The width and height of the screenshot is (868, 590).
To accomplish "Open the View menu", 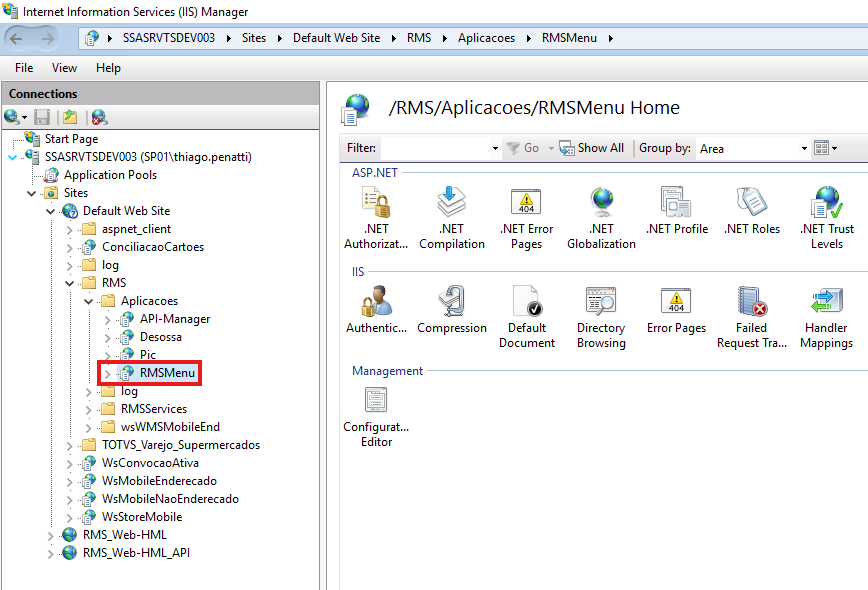I will point(64,68).
